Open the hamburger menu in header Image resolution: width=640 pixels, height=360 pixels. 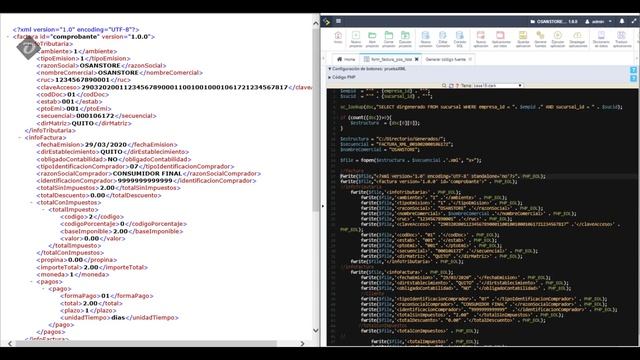point(338,21)
